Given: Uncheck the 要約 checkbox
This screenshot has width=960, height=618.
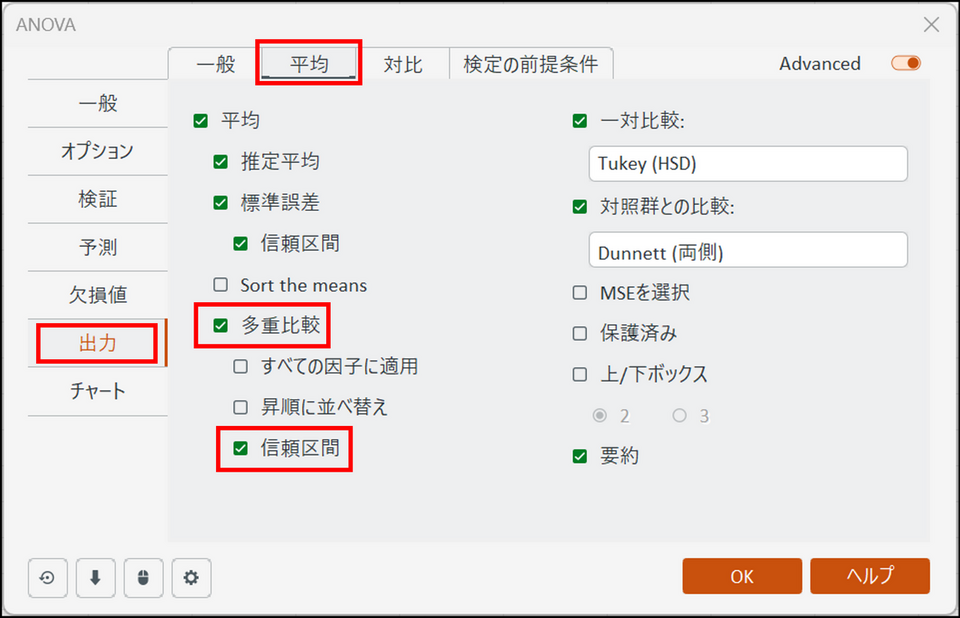Looking at the screenshot, I should pyautogui.click(x=580, y=456).
